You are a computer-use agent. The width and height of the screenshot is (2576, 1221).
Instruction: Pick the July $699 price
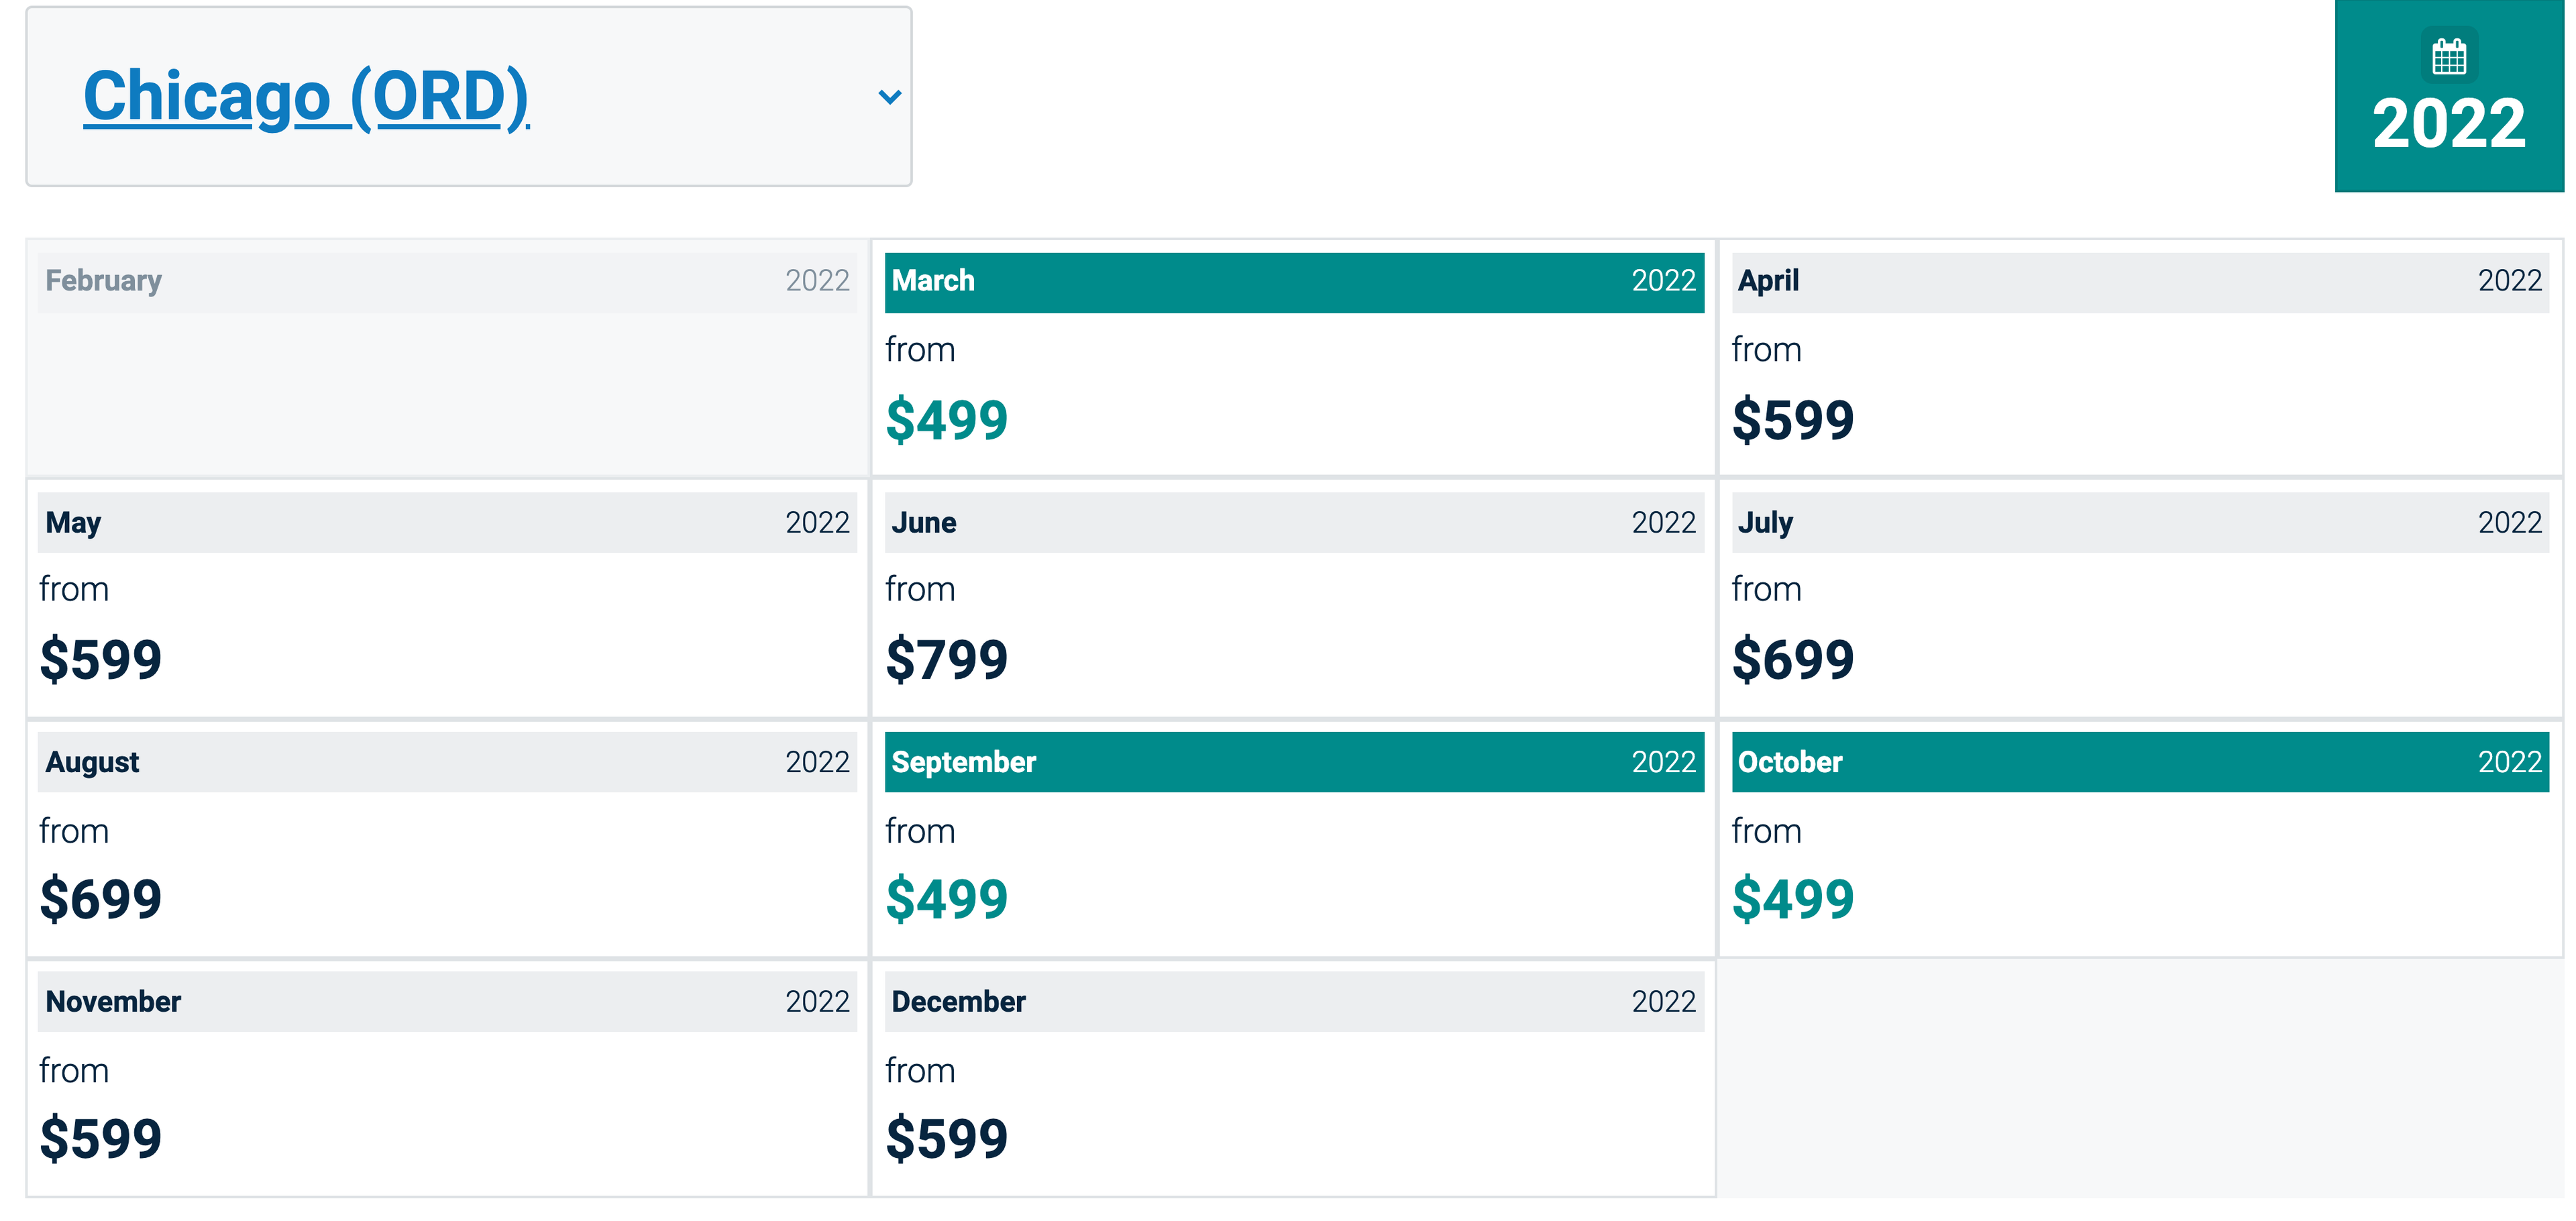coord(1792,659)
